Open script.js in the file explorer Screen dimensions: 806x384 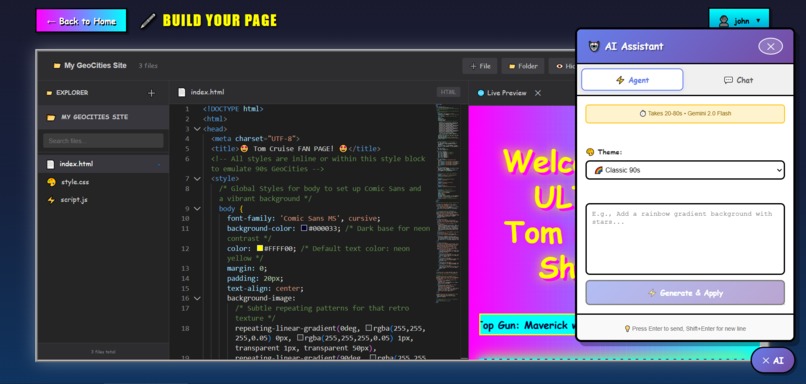coord(103,200)
